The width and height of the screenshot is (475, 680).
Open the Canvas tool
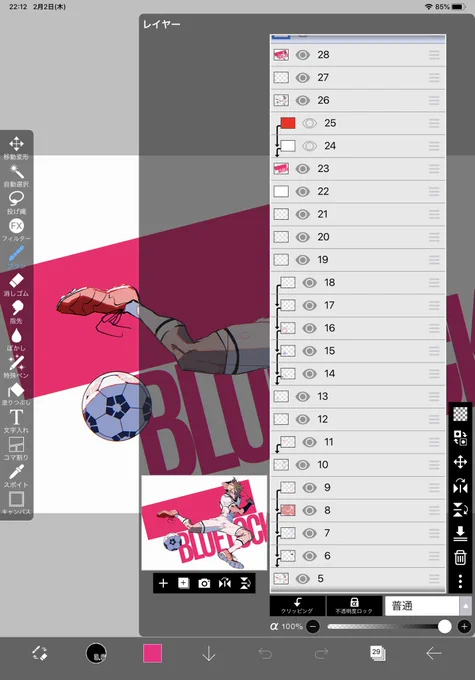click(16, 503)
